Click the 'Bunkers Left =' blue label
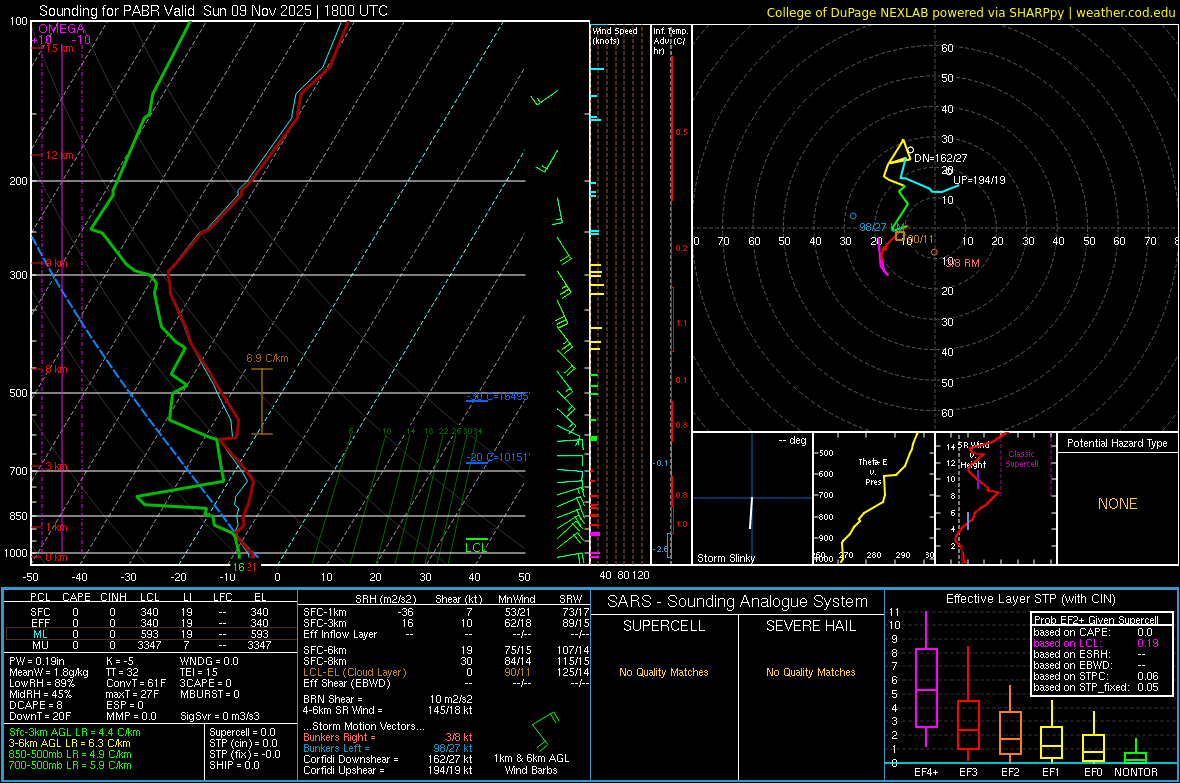This screenshot has height=783, width=1180. (336, 748)
